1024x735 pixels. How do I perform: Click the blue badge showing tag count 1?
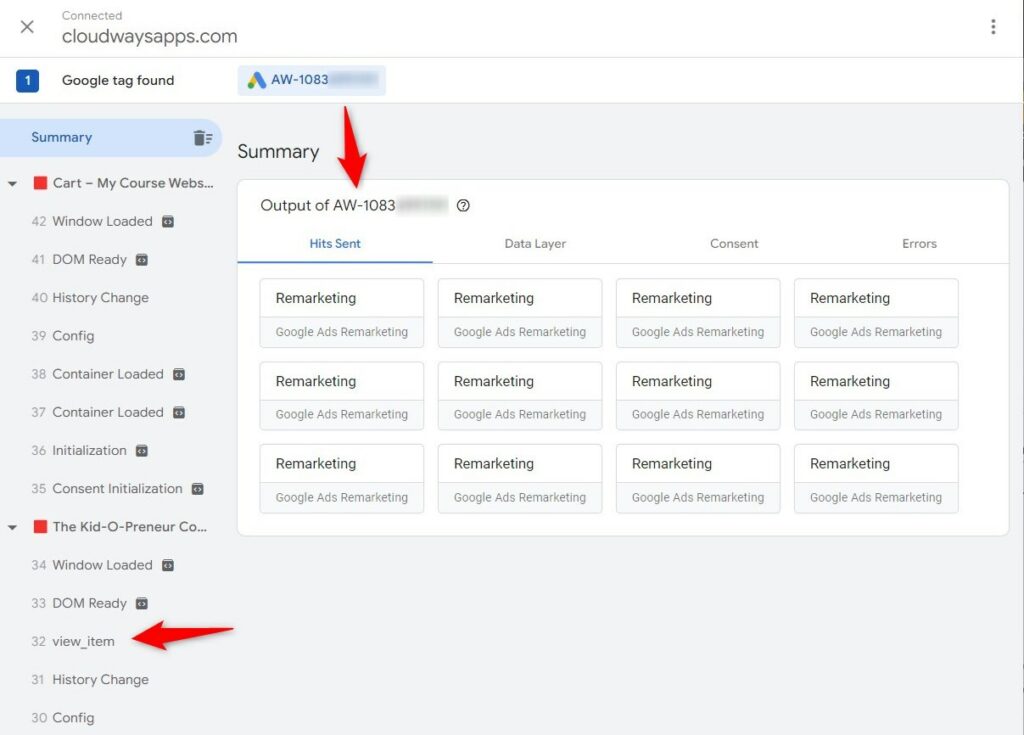click(x=27, y=80)
